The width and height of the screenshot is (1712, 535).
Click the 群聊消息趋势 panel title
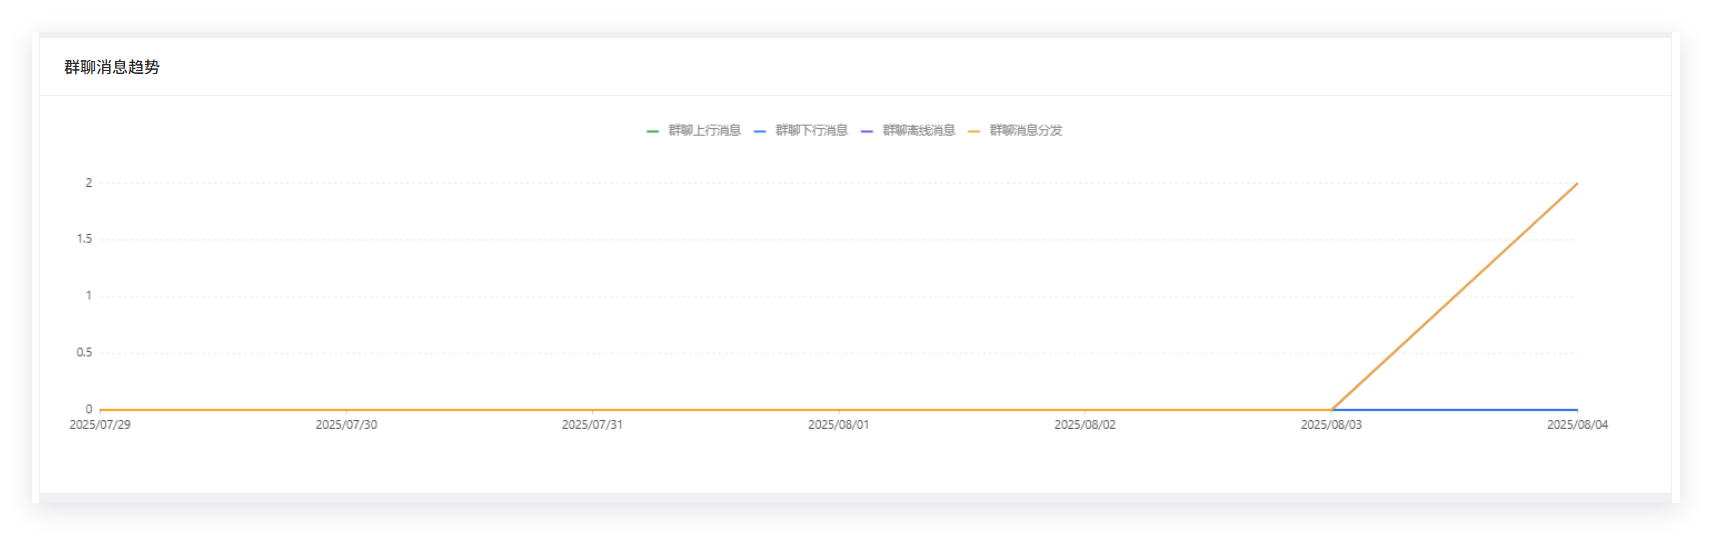[x=112, y=67]
